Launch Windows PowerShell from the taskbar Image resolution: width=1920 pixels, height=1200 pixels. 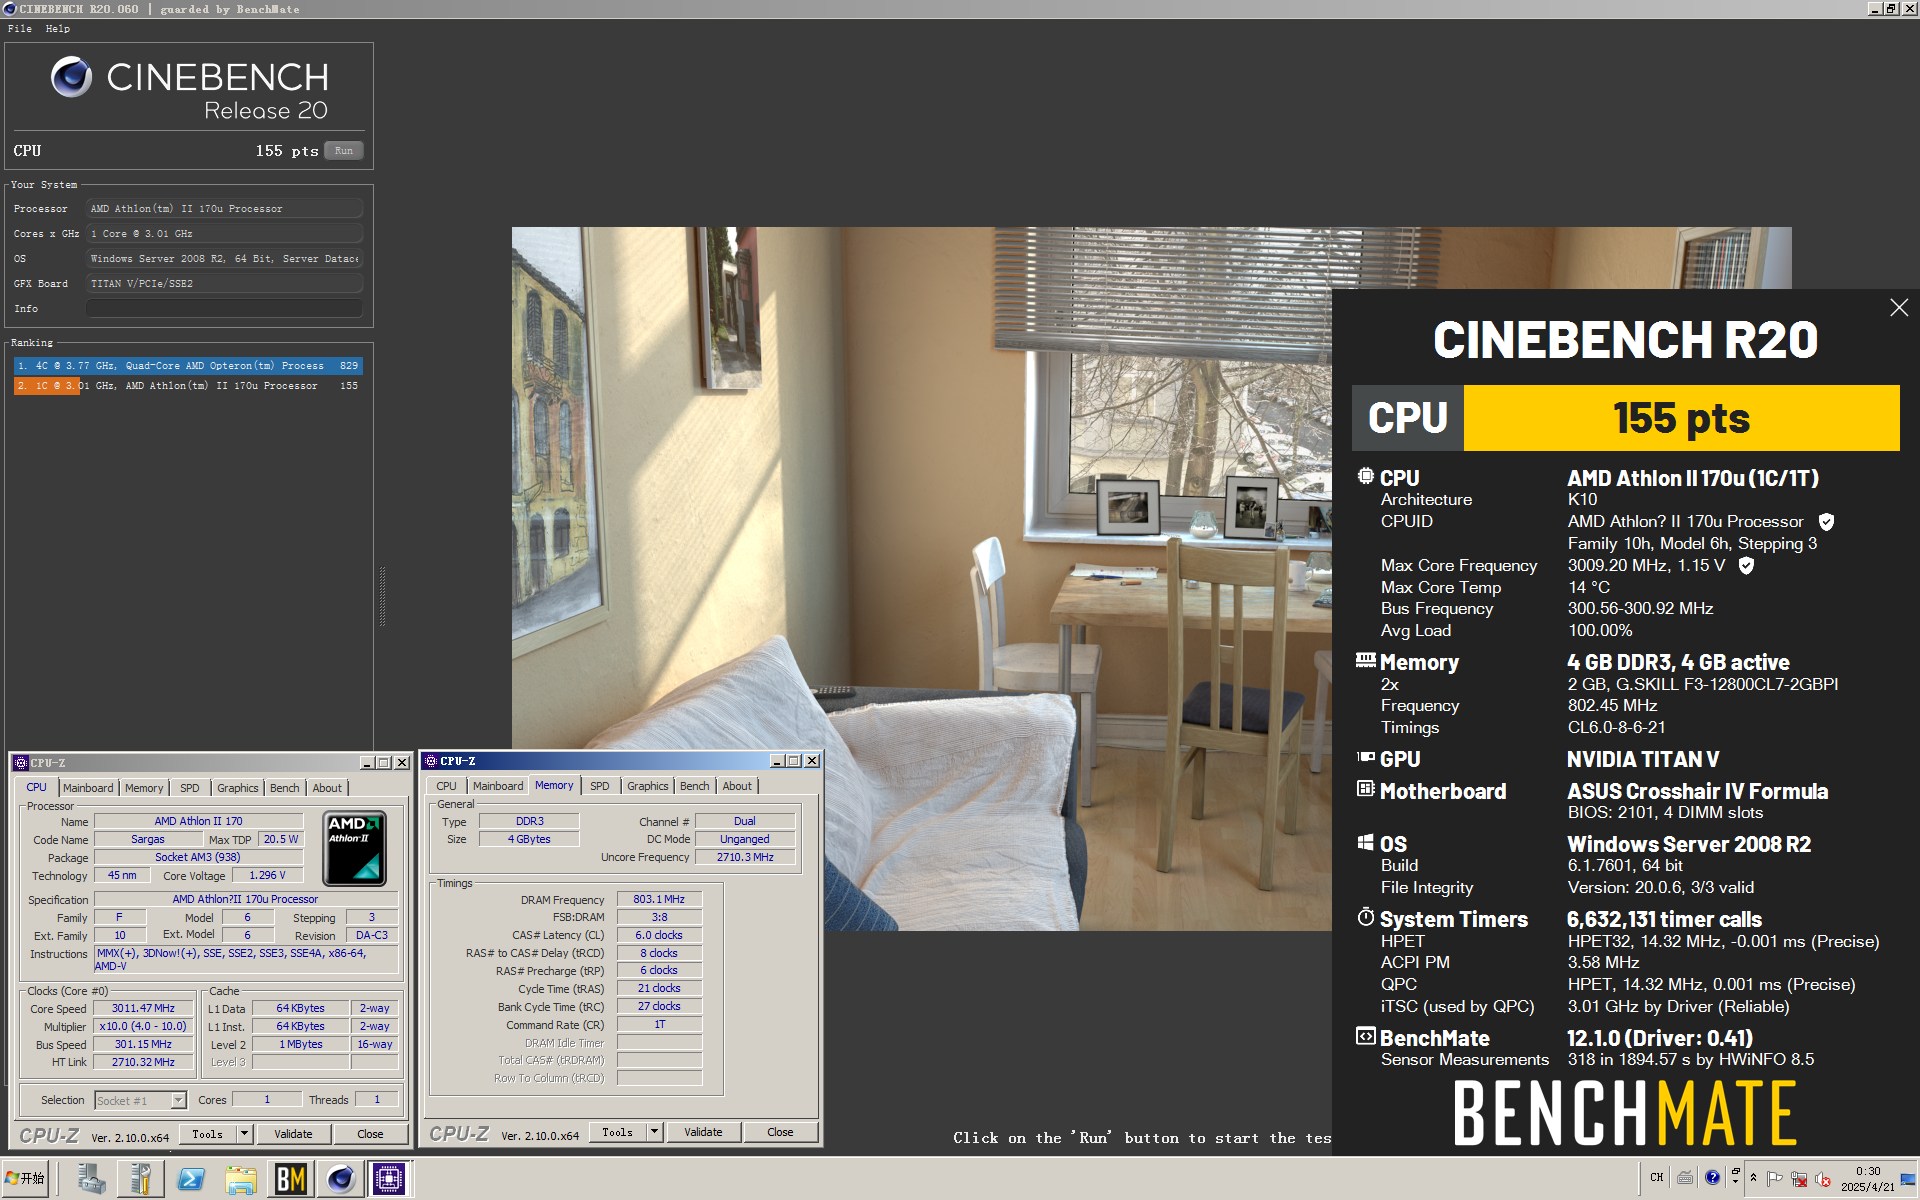point(191,1179)
